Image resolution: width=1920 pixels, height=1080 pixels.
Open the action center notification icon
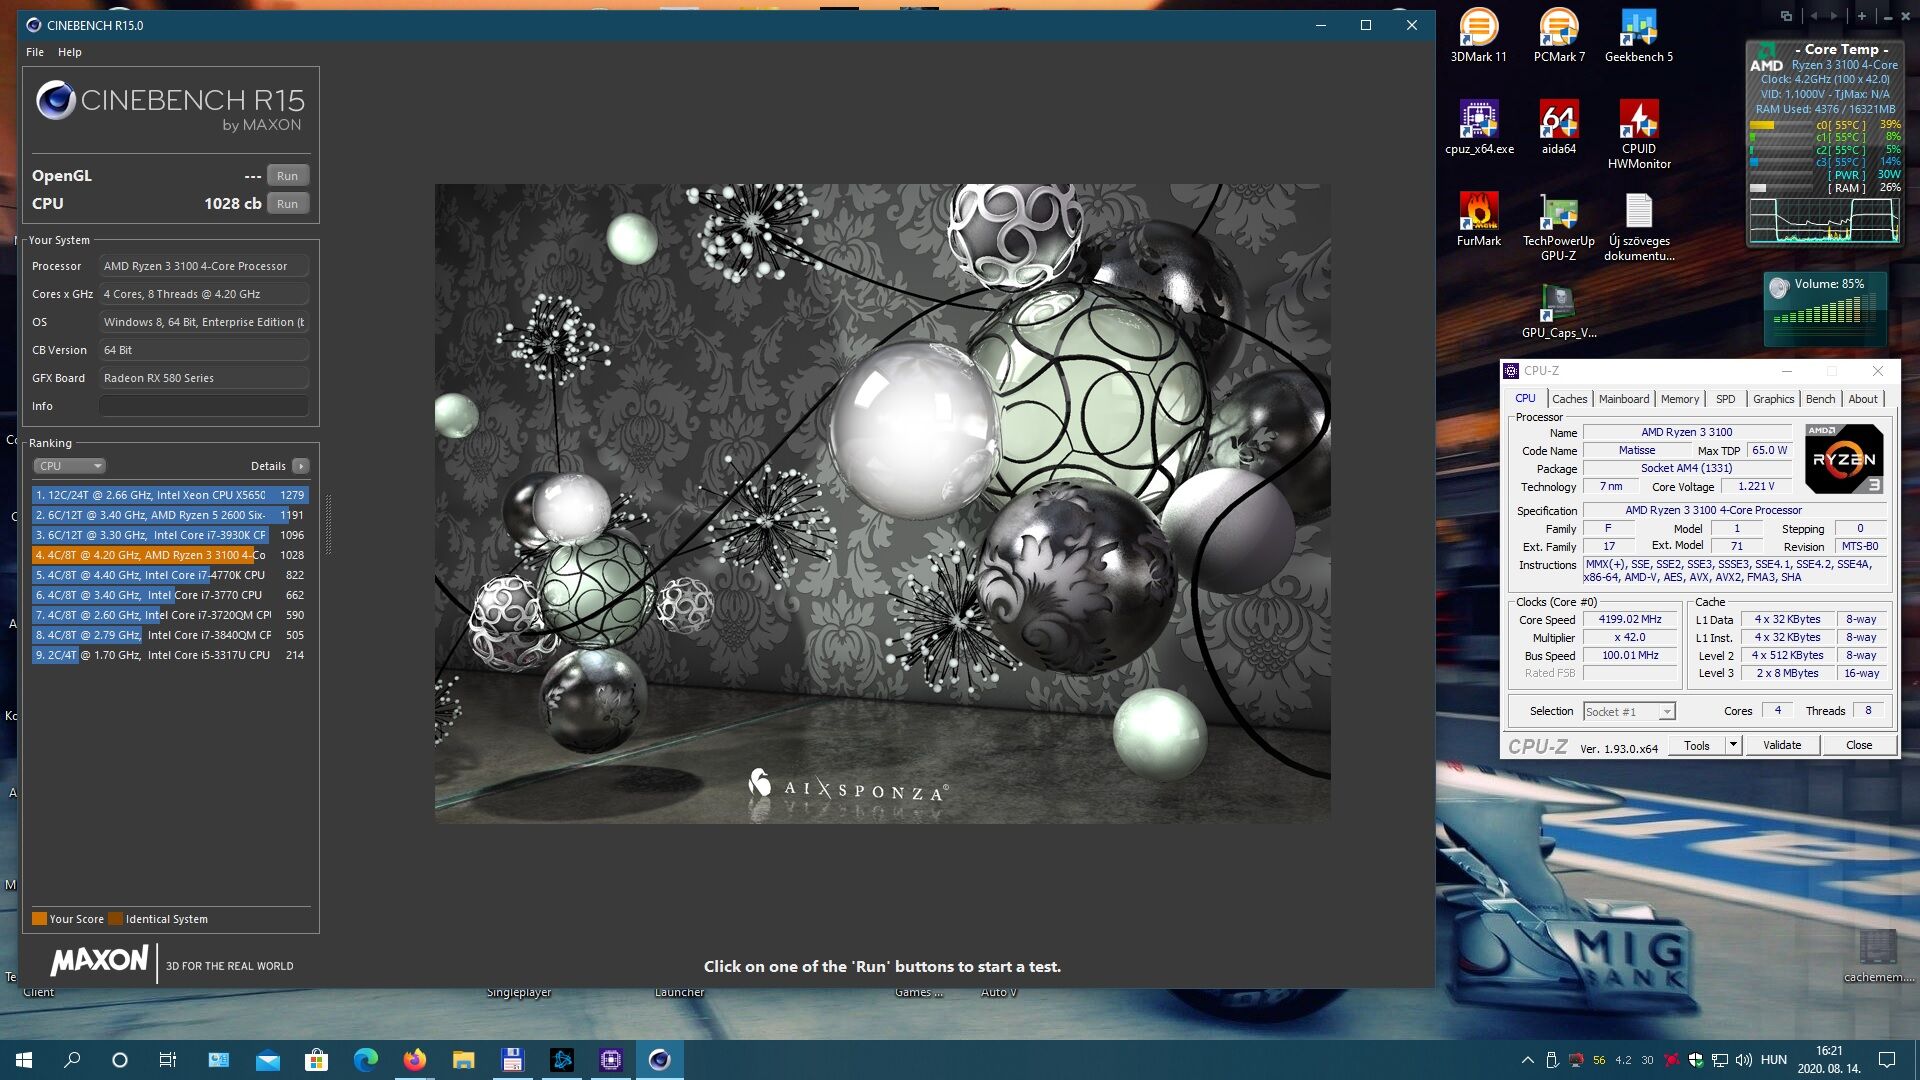1887,1060
